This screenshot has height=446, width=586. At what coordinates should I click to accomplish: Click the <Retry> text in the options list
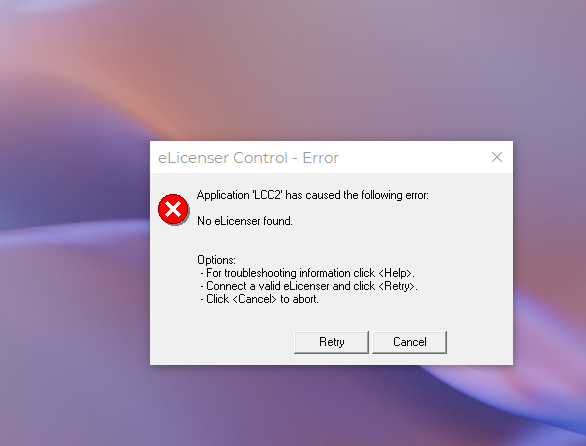(x=397, y=286)
